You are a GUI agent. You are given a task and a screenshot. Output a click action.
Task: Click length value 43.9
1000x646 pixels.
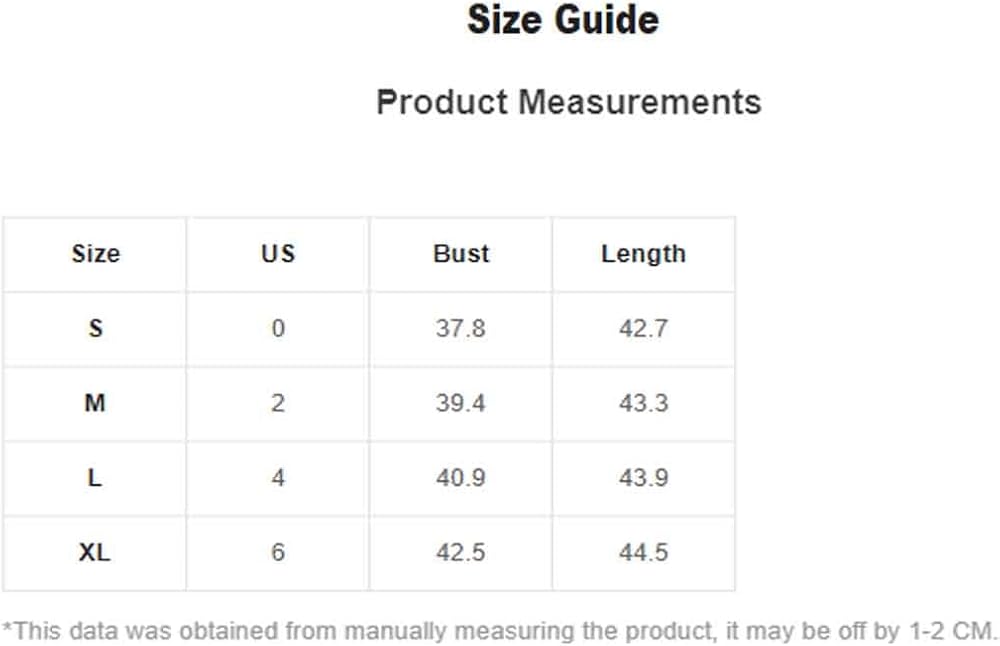pyautogui.click(x=643, y=478)
